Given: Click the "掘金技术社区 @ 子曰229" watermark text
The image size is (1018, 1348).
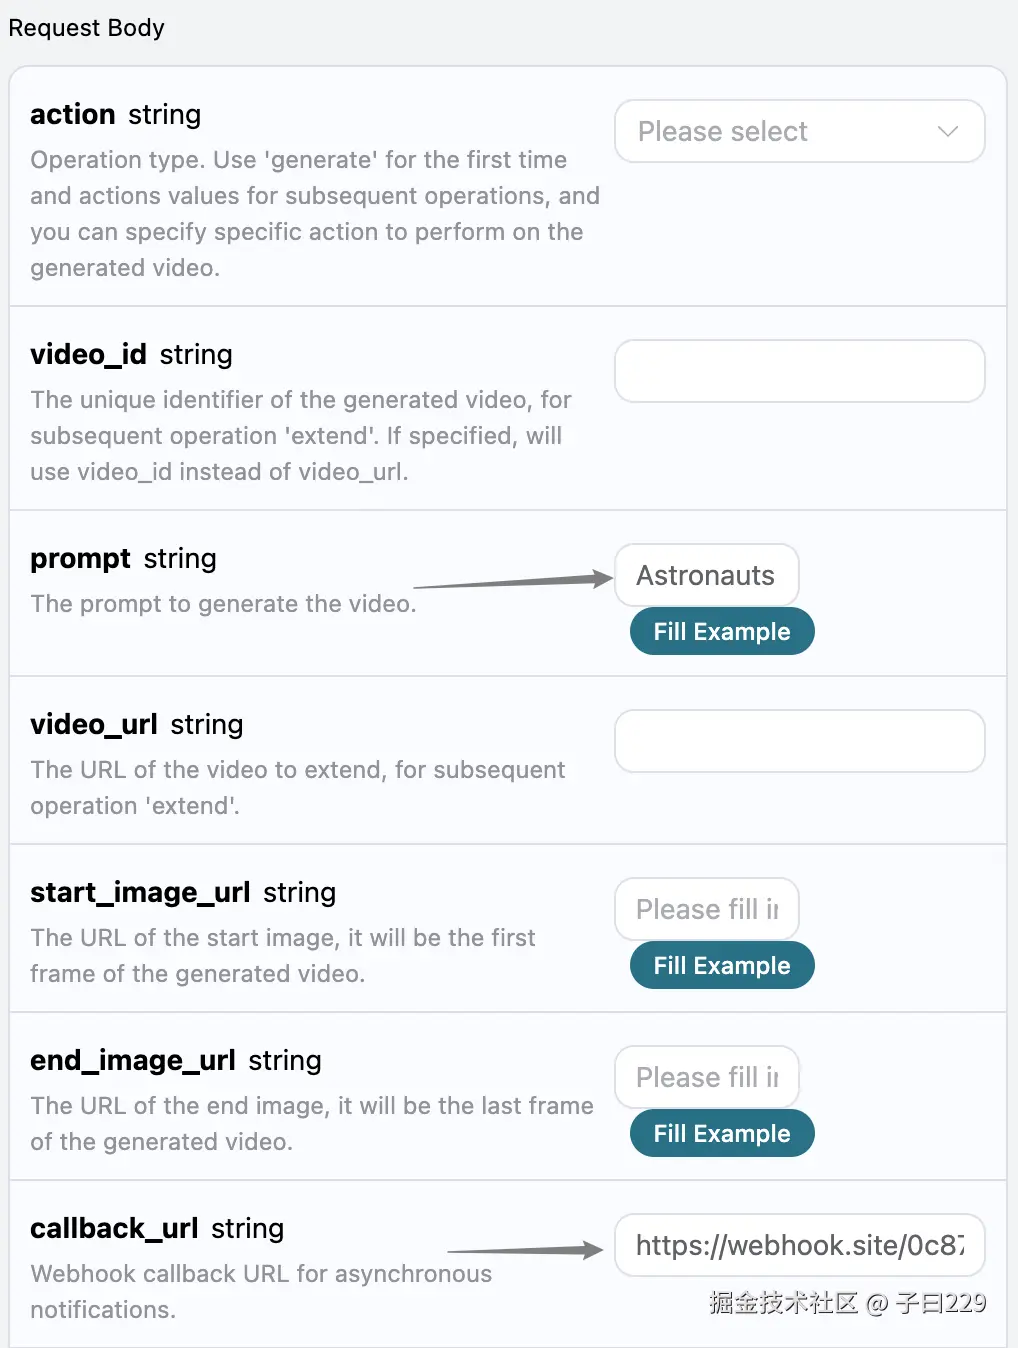Looking at the screenshot, I should (847, 1302).
